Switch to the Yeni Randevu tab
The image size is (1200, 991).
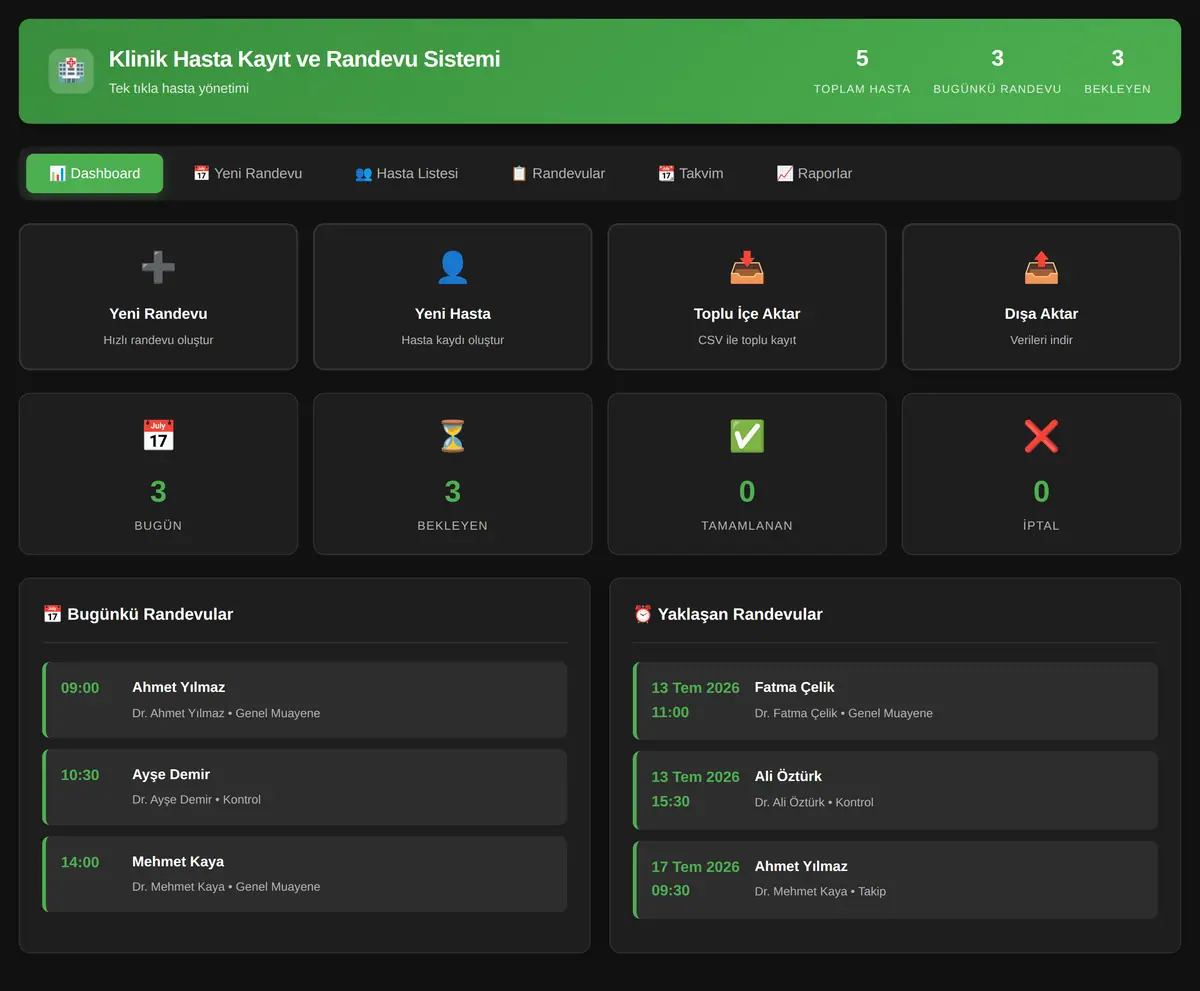[247, 173]
